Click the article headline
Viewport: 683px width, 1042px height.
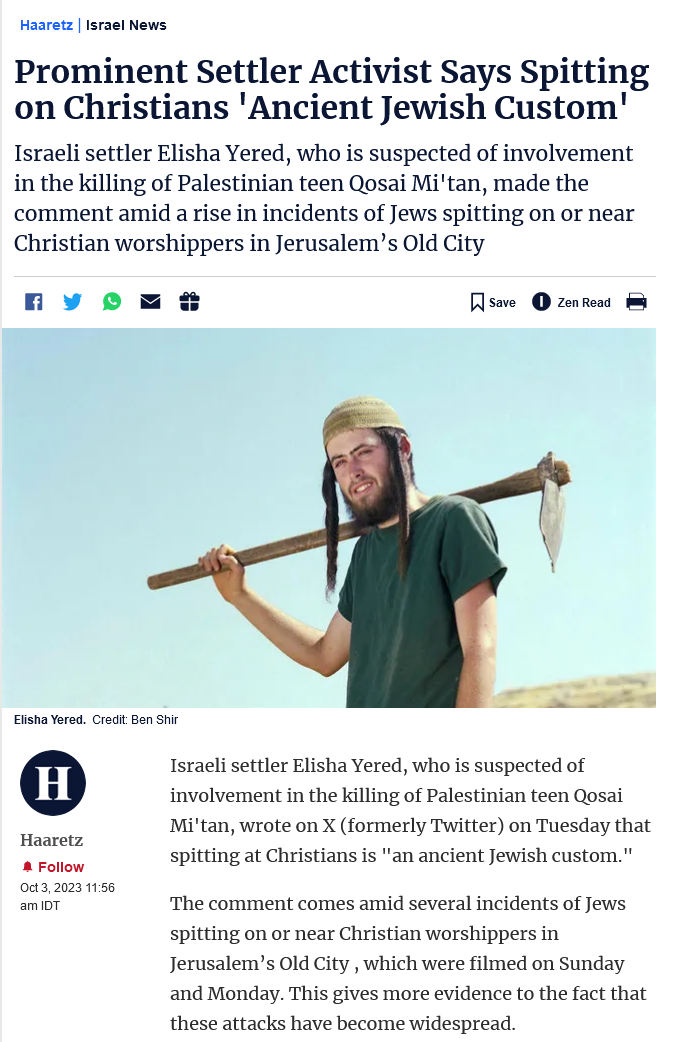(x=332, y=89)
